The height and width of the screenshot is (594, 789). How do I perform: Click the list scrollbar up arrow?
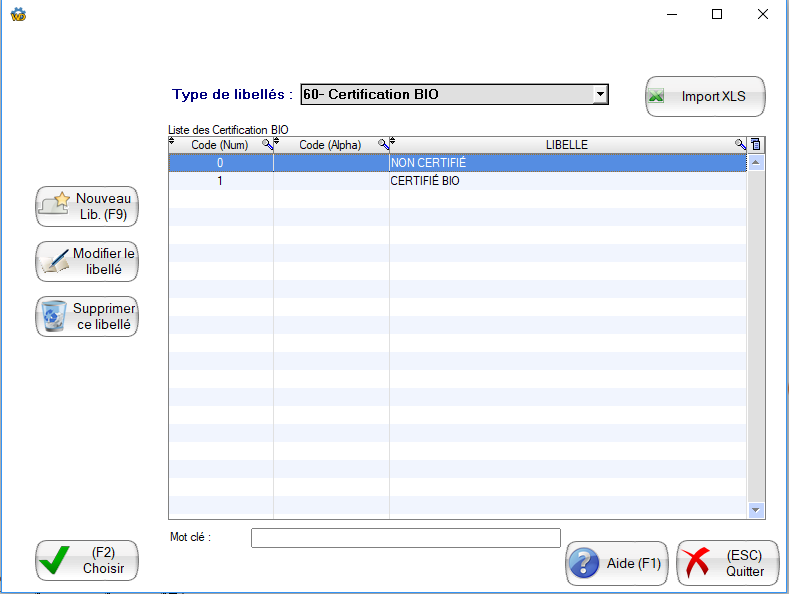[x=756, y=161]
